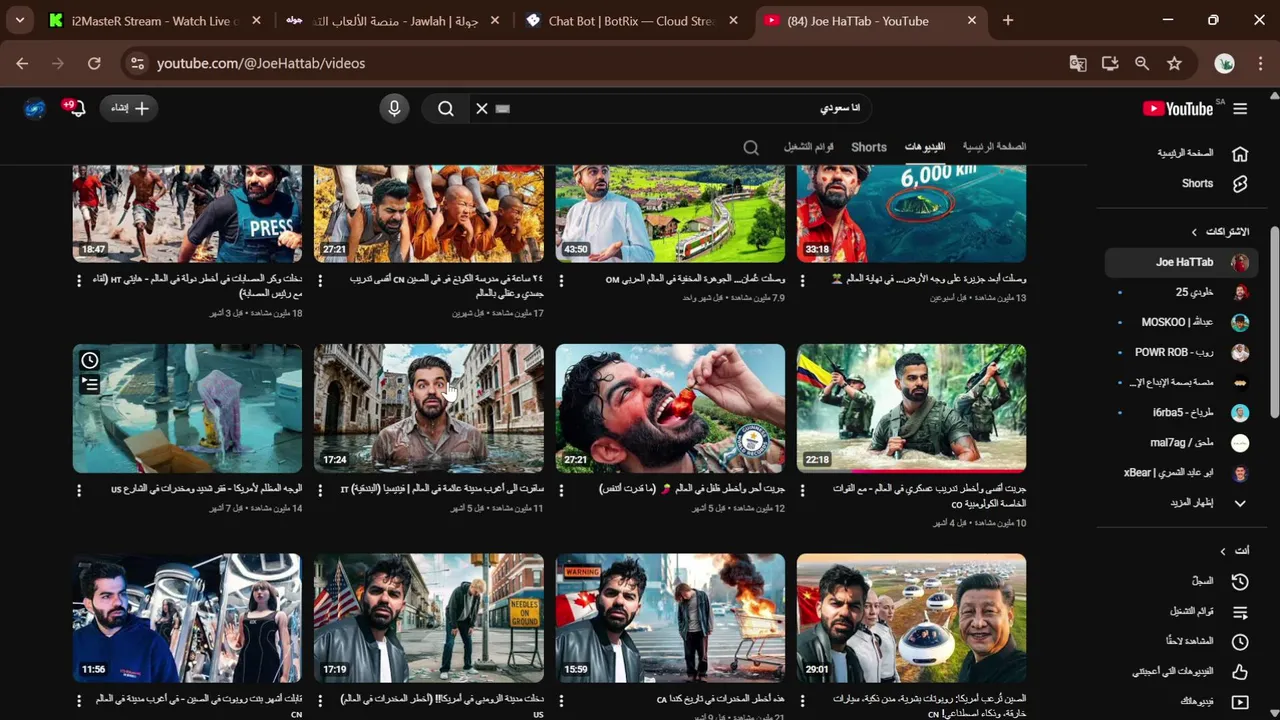
Task: Open POWR ROB subscription channel
Action: pos(1181,352)
